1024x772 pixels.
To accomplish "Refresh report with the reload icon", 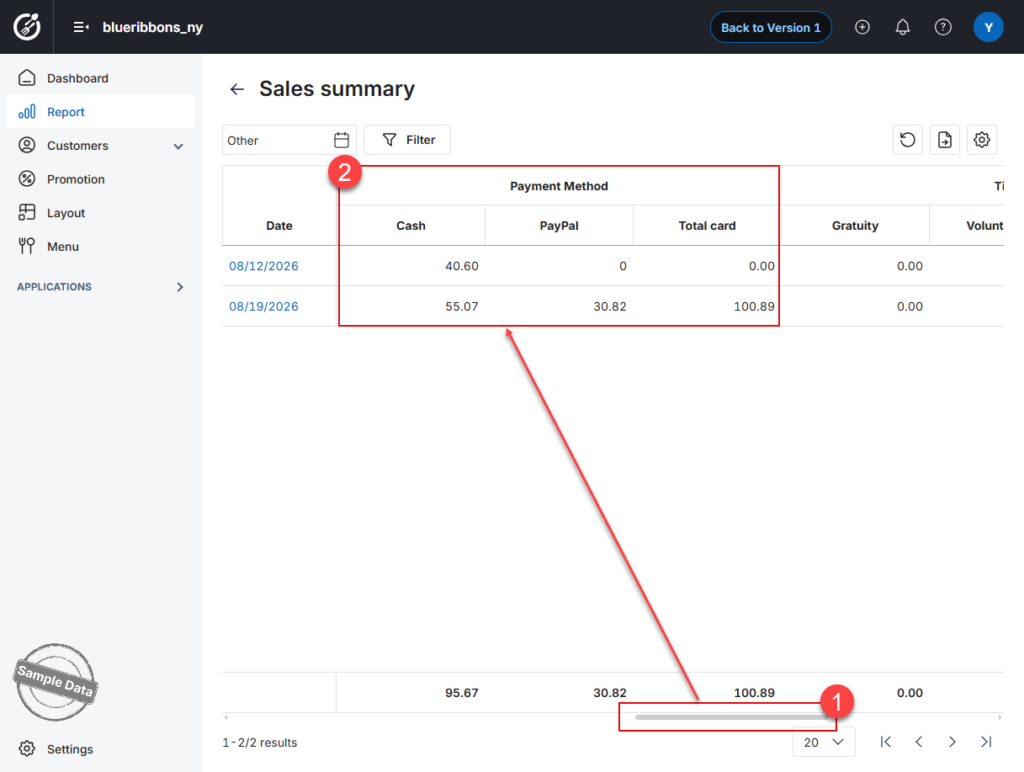I will (908, 140).
